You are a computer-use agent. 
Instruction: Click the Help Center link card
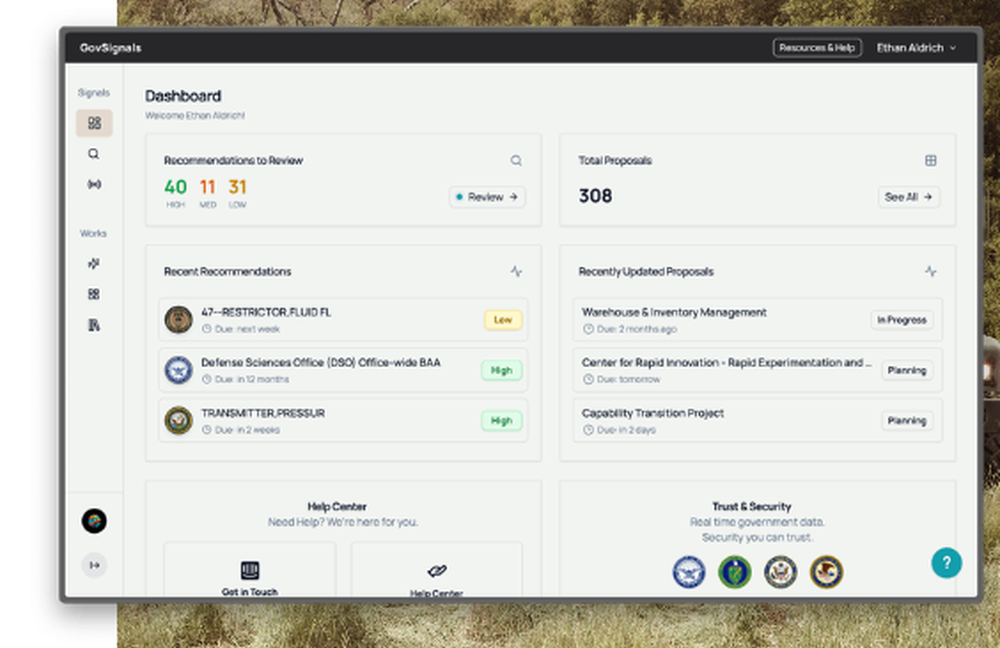(x=437, y=570)
